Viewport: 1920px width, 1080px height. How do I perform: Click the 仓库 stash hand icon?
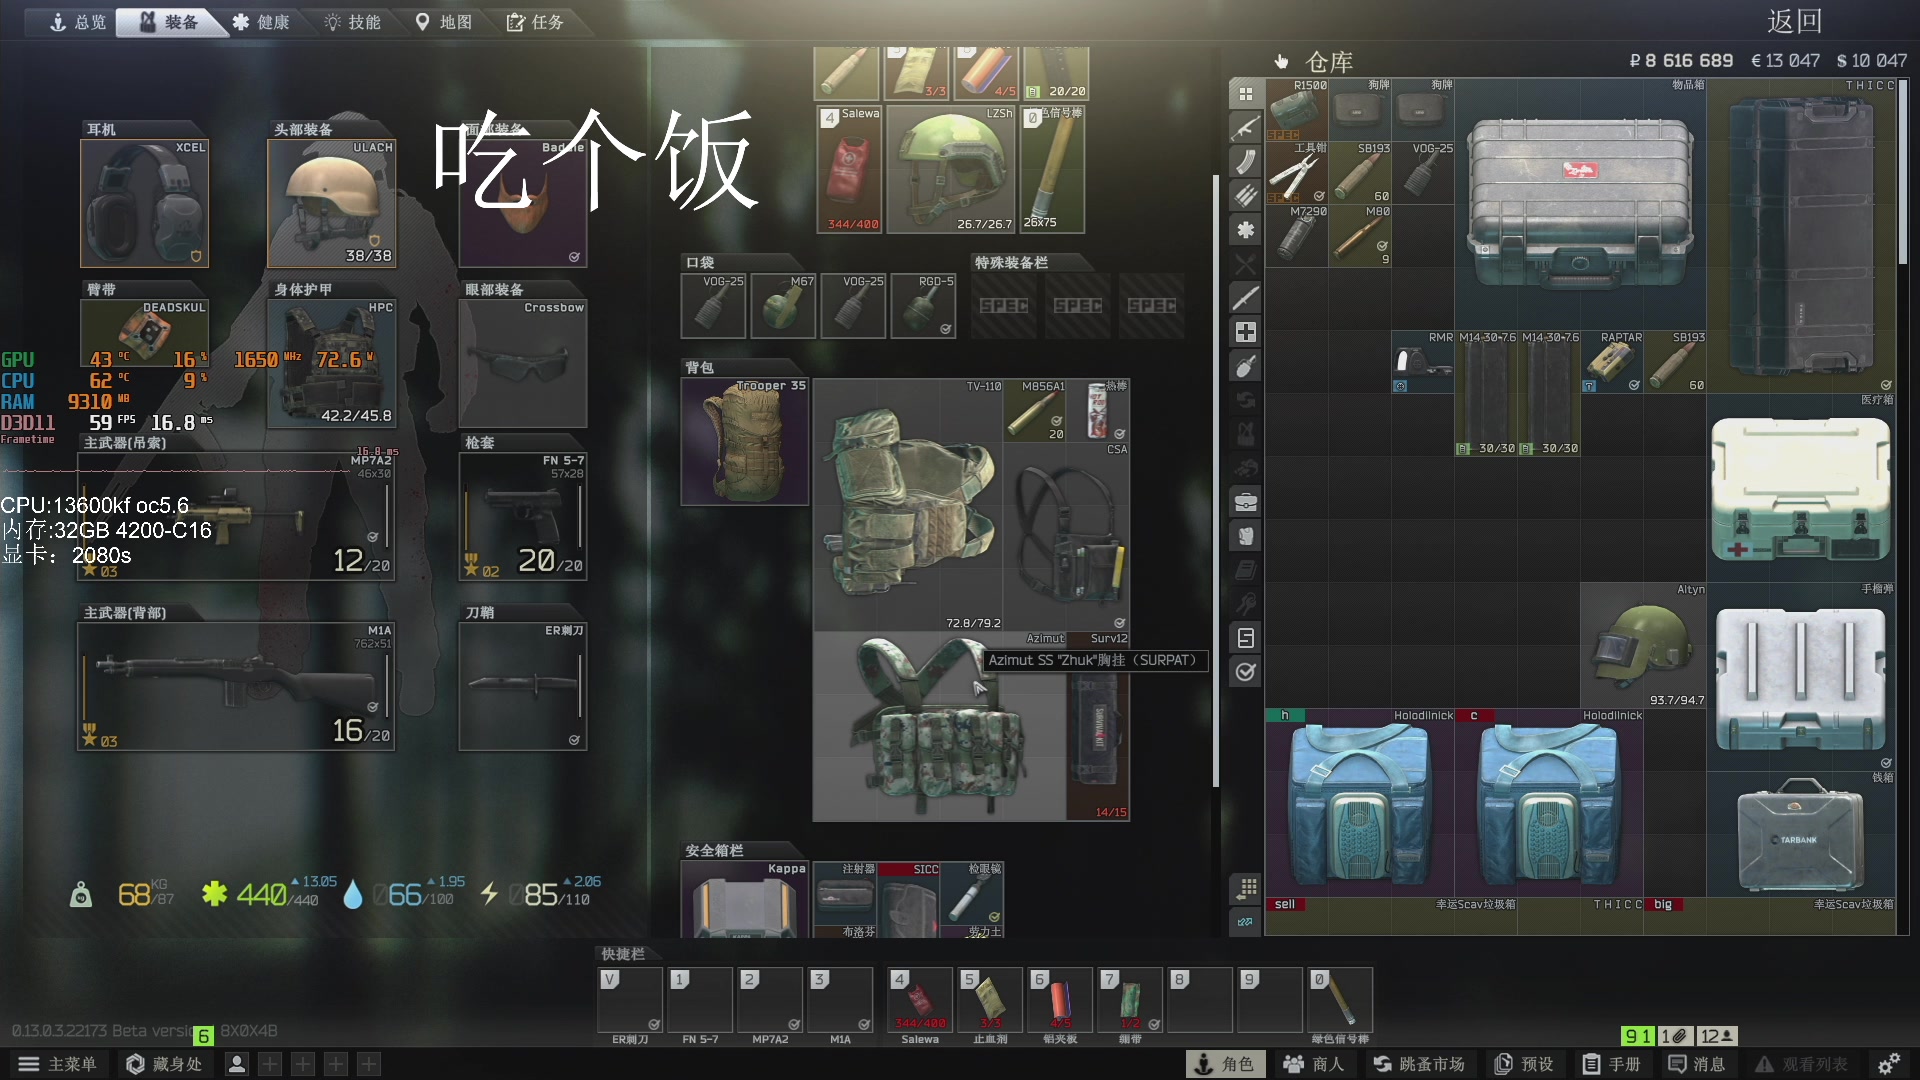pos(1282,62)
